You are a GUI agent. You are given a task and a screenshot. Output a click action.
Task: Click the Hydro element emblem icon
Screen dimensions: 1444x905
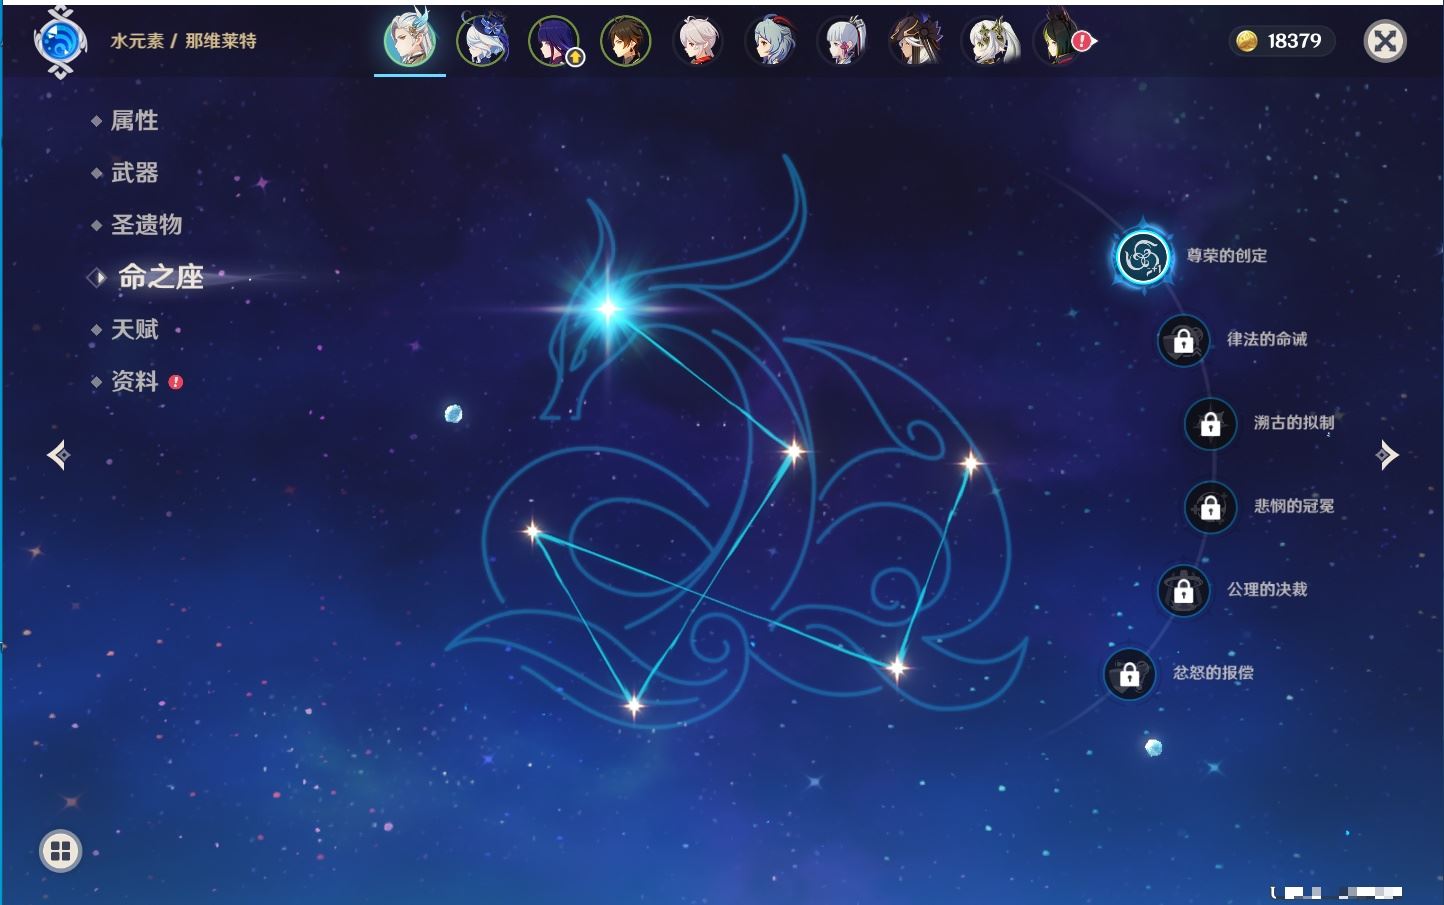pyautogui.click(x=60, y=42)
